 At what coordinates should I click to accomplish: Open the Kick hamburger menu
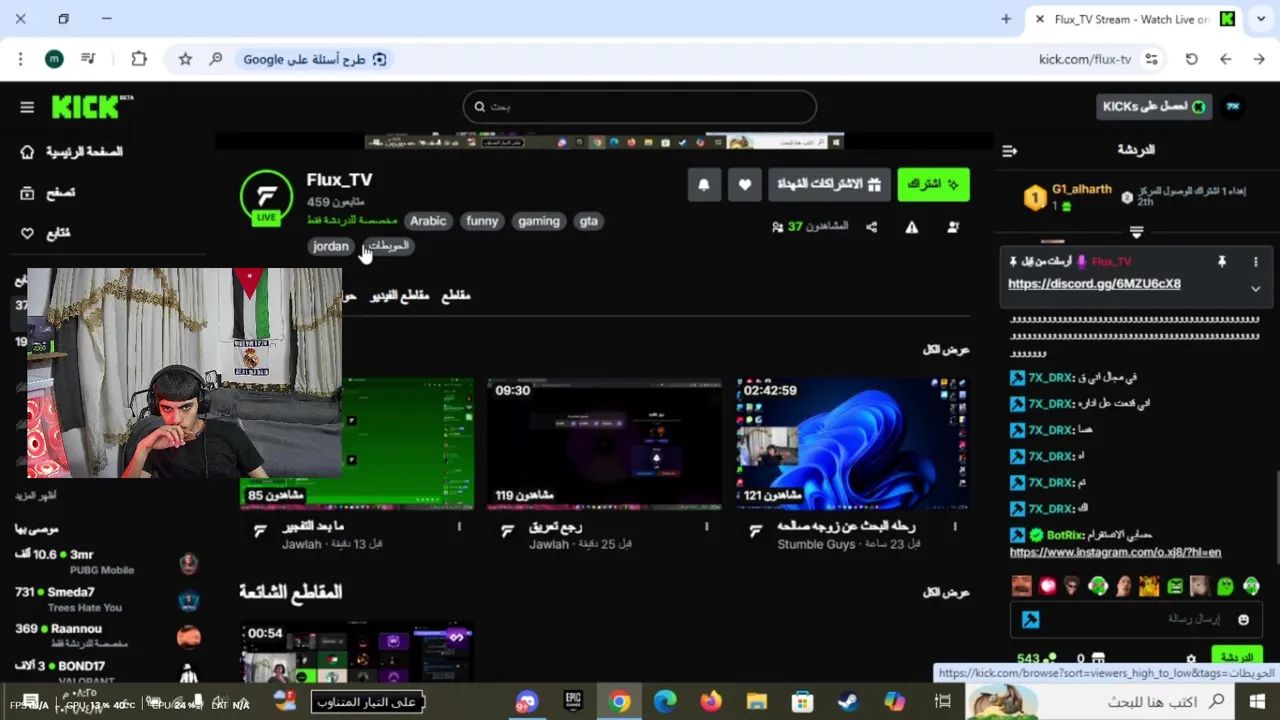(27, 107)
